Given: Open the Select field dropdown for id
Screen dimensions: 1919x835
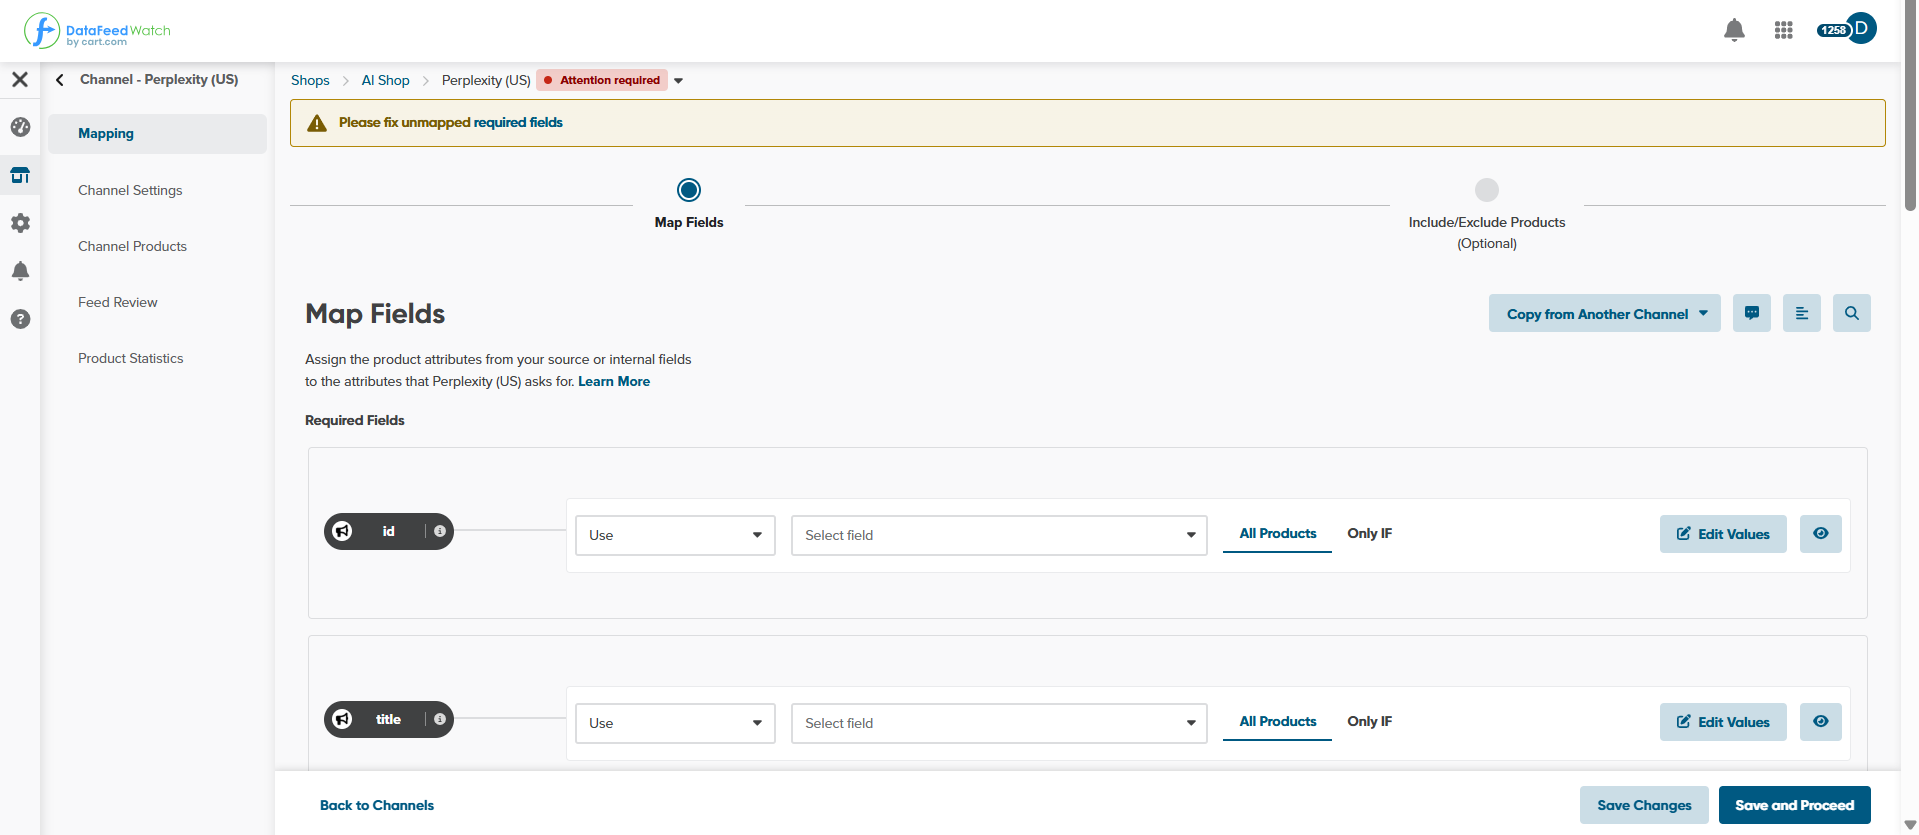Looking at the screenshot, I should tap(999, 535).
